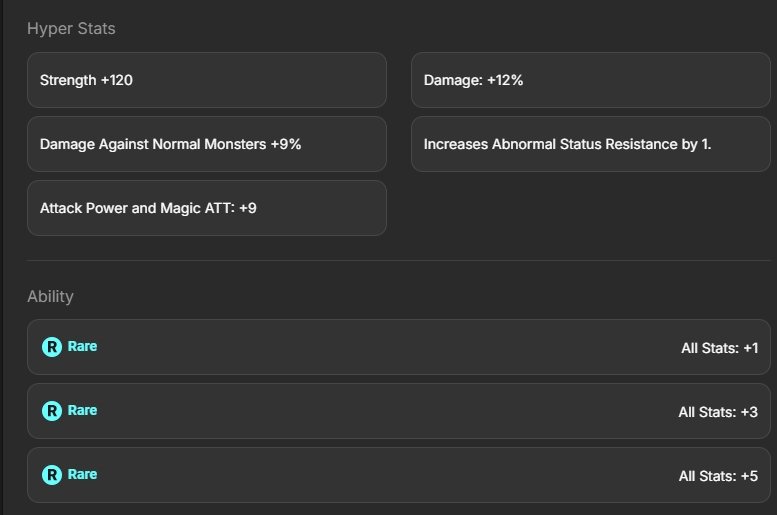
Task: Click the divider line above the Ability section
Action: tap(398, 261)
